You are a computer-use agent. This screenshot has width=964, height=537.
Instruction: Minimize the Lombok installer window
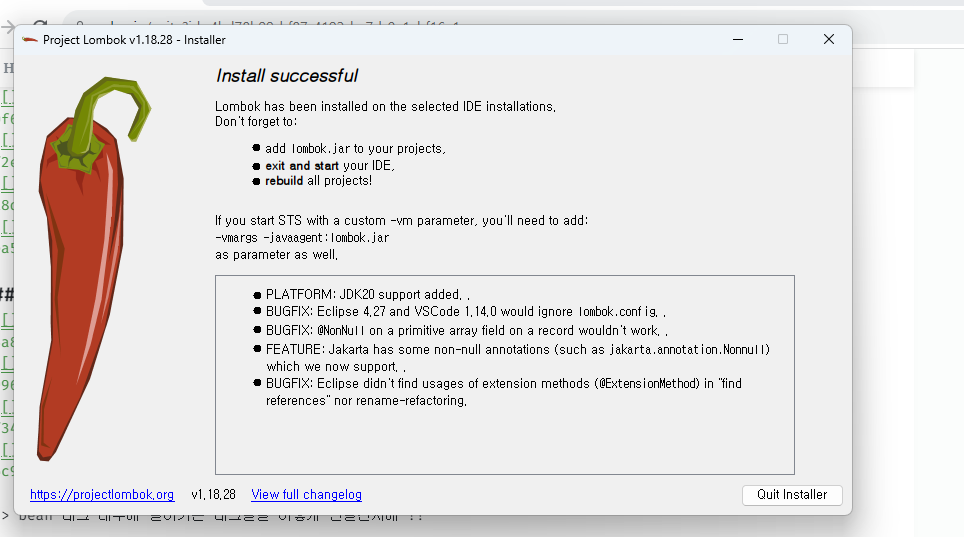coord(738,39)
